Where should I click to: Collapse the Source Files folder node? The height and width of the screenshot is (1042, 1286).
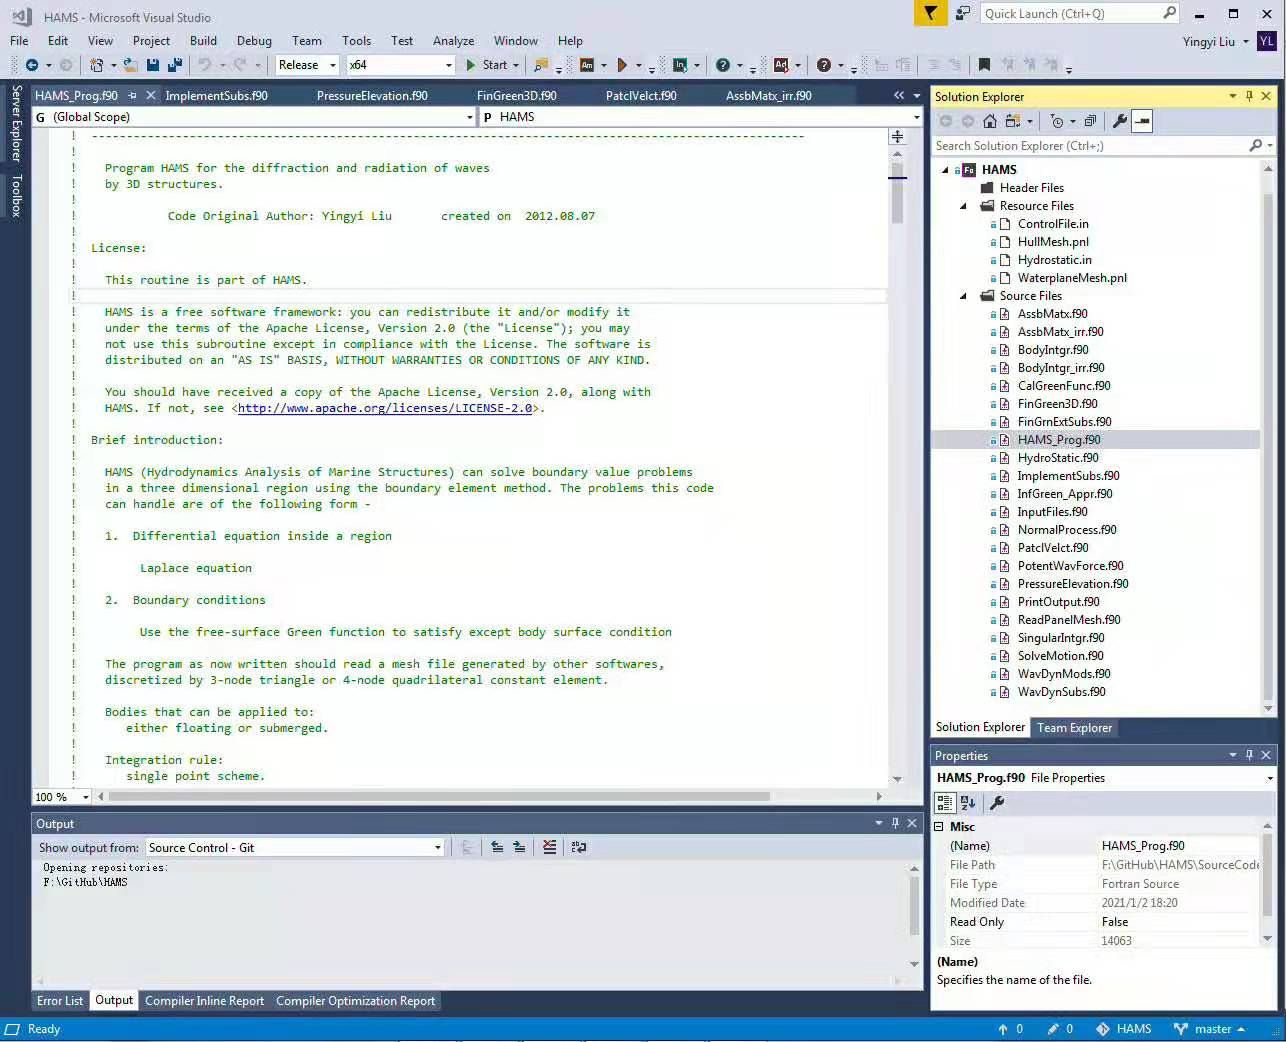pos(964,296)
